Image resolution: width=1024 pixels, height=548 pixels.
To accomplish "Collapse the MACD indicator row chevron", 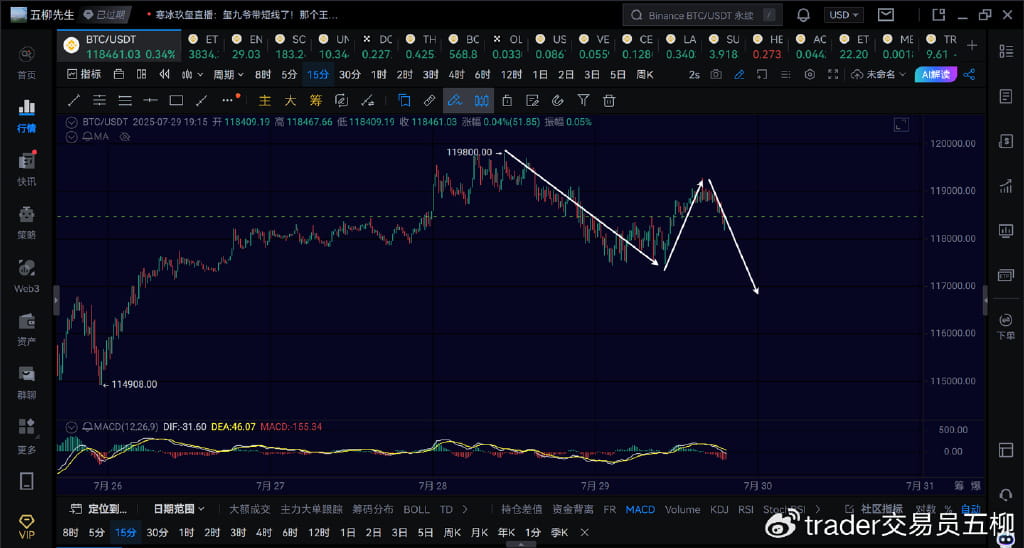I will (72, 427).
